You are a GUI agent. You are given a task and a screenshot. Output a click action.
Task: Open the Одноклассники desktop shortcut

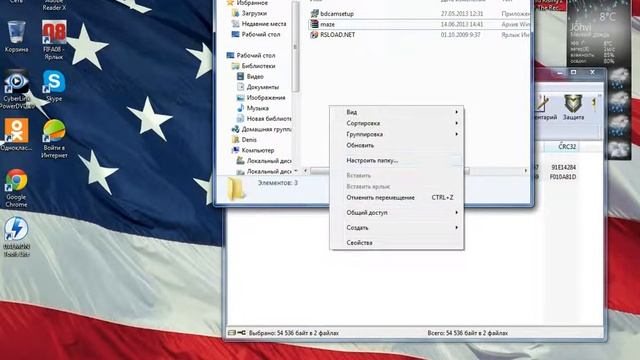(16, 135)
